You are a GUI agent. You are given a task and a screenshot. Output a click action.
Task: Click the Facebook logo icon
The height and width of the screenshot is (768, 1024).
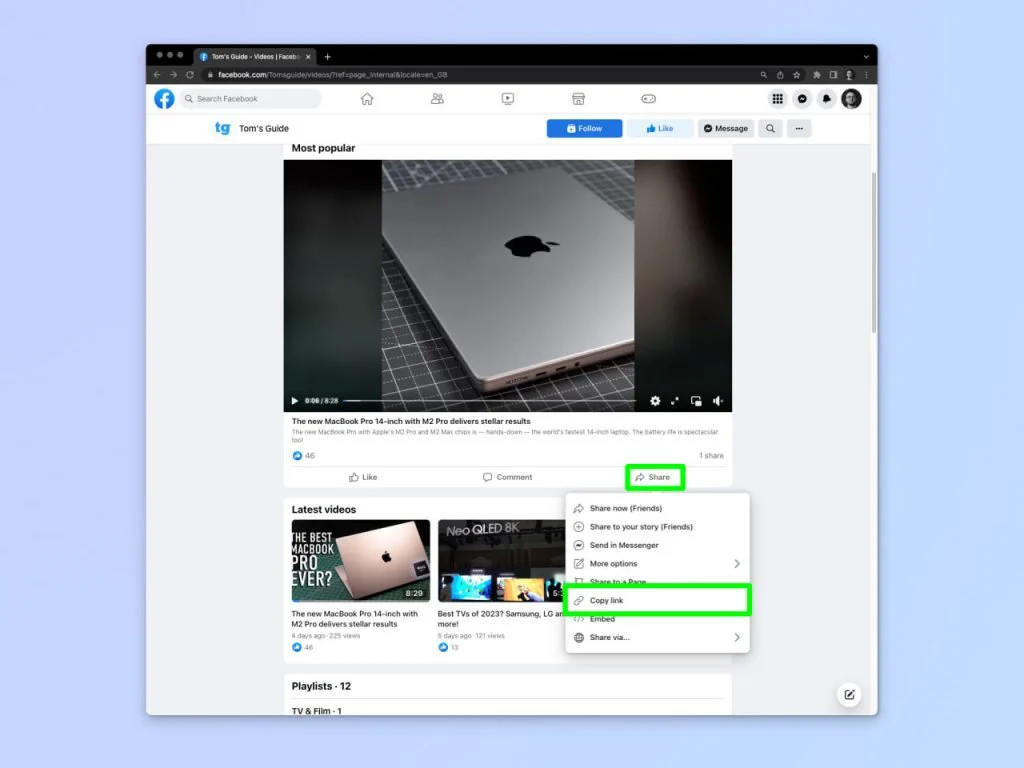pyautogui.click(x=164, y=99)
